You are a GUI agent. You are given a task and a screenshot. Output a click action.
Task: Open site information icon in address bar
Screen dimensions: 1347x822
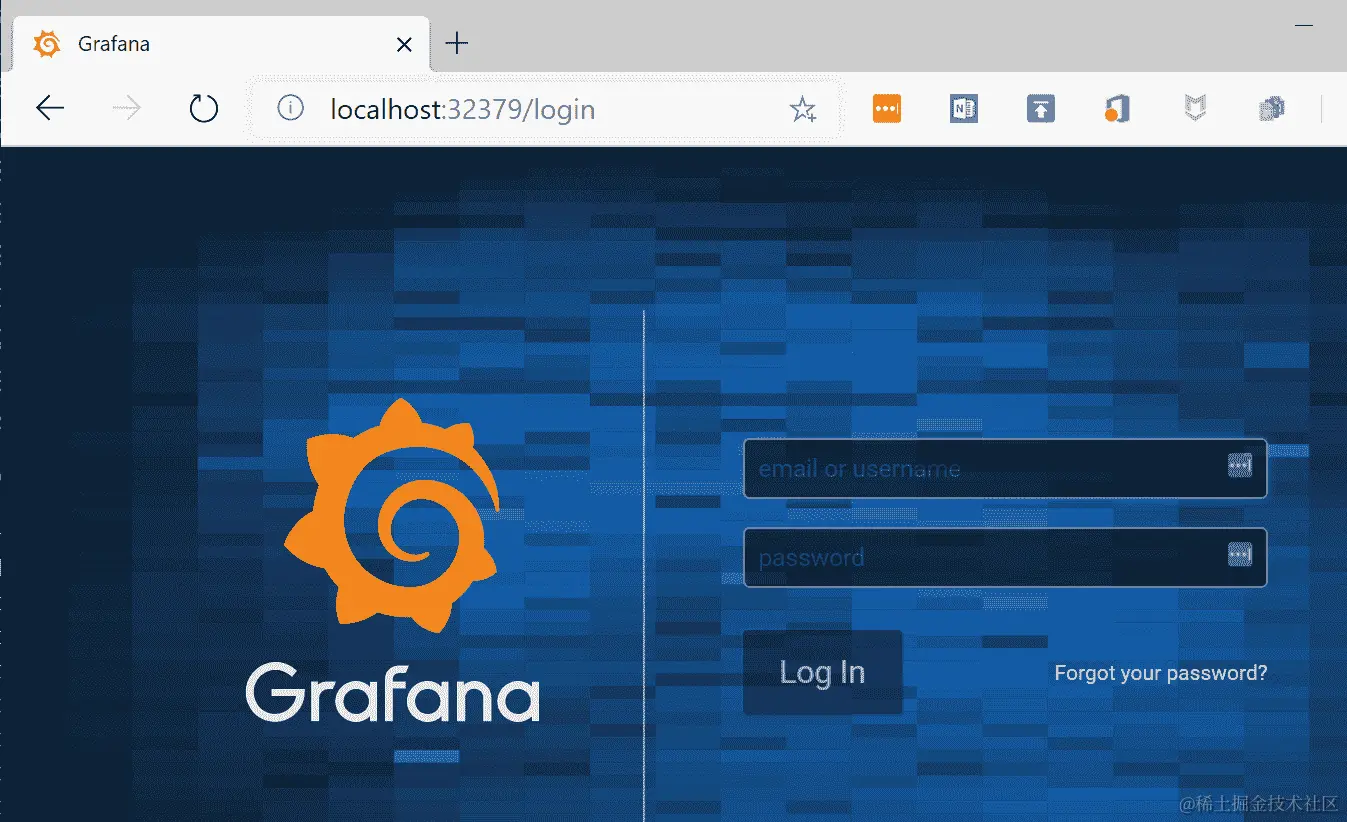coord(290,108)
